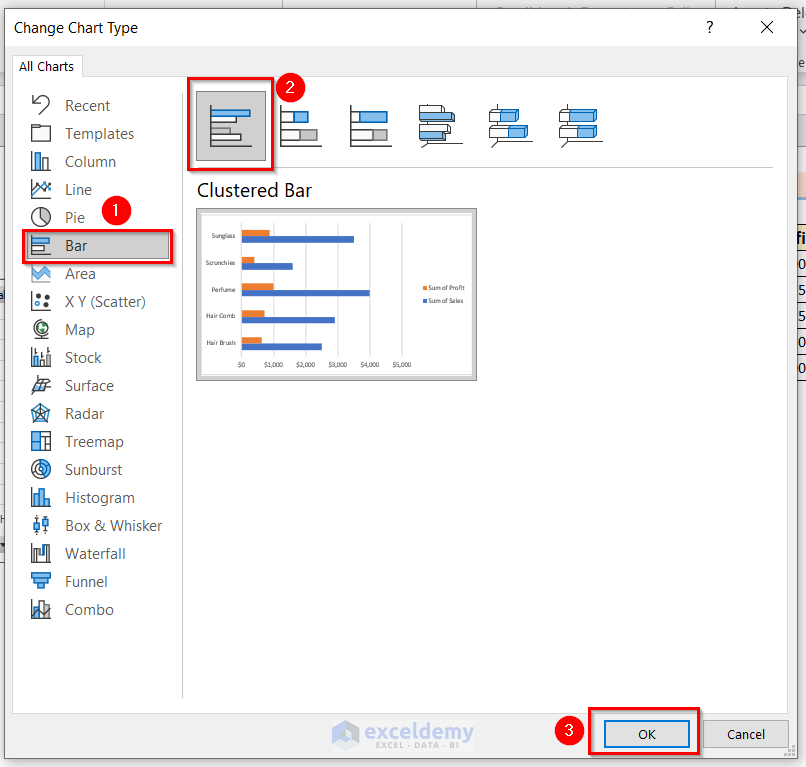Close the Change Chart Type dialog

(766, 27)
